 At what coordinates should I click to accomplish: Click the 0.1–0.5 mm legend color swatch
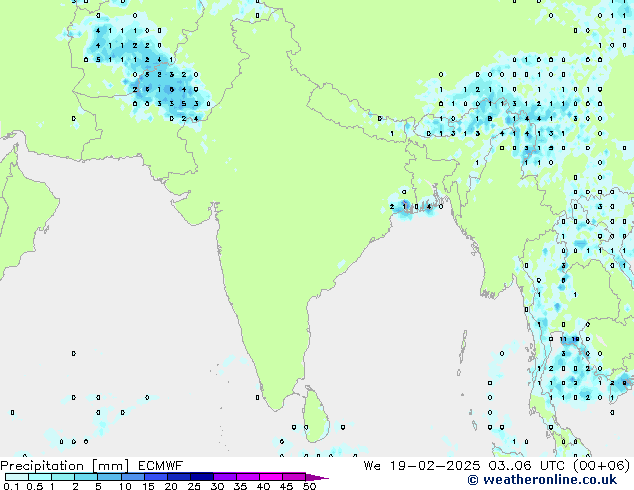(17, 477)
